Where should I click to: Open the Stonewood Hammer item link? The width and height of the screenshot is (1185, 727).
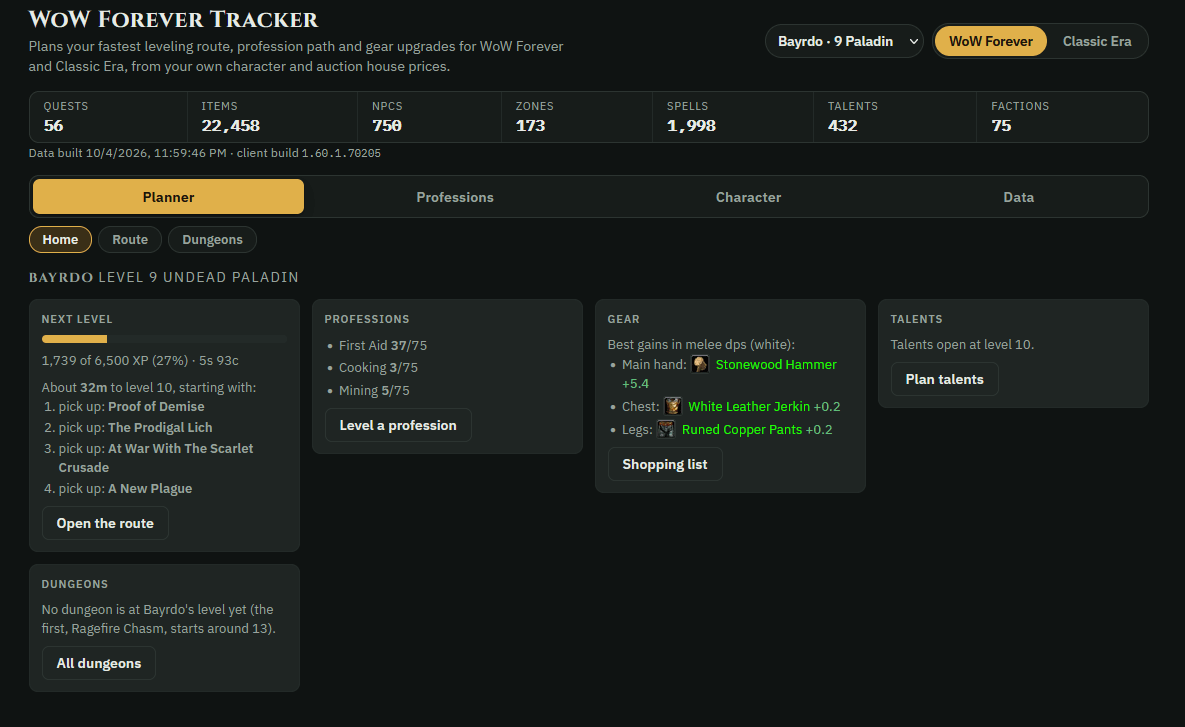(776, 364)
